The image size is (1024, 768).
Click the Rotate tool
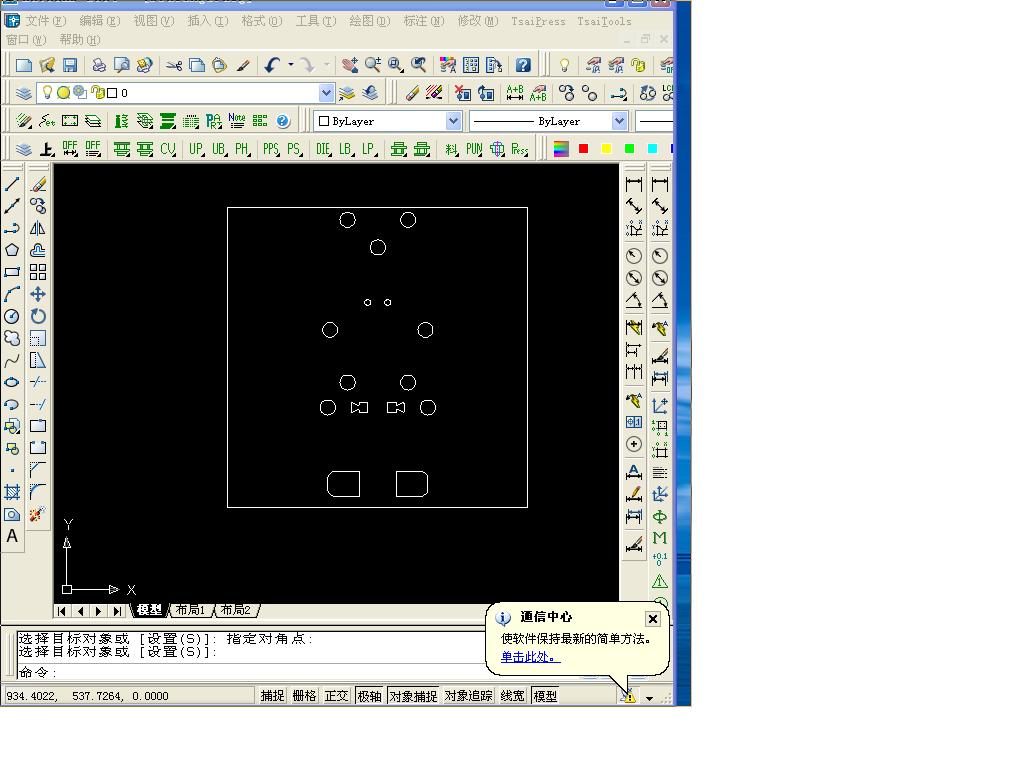pyautogui.click(x=38, y=317)
